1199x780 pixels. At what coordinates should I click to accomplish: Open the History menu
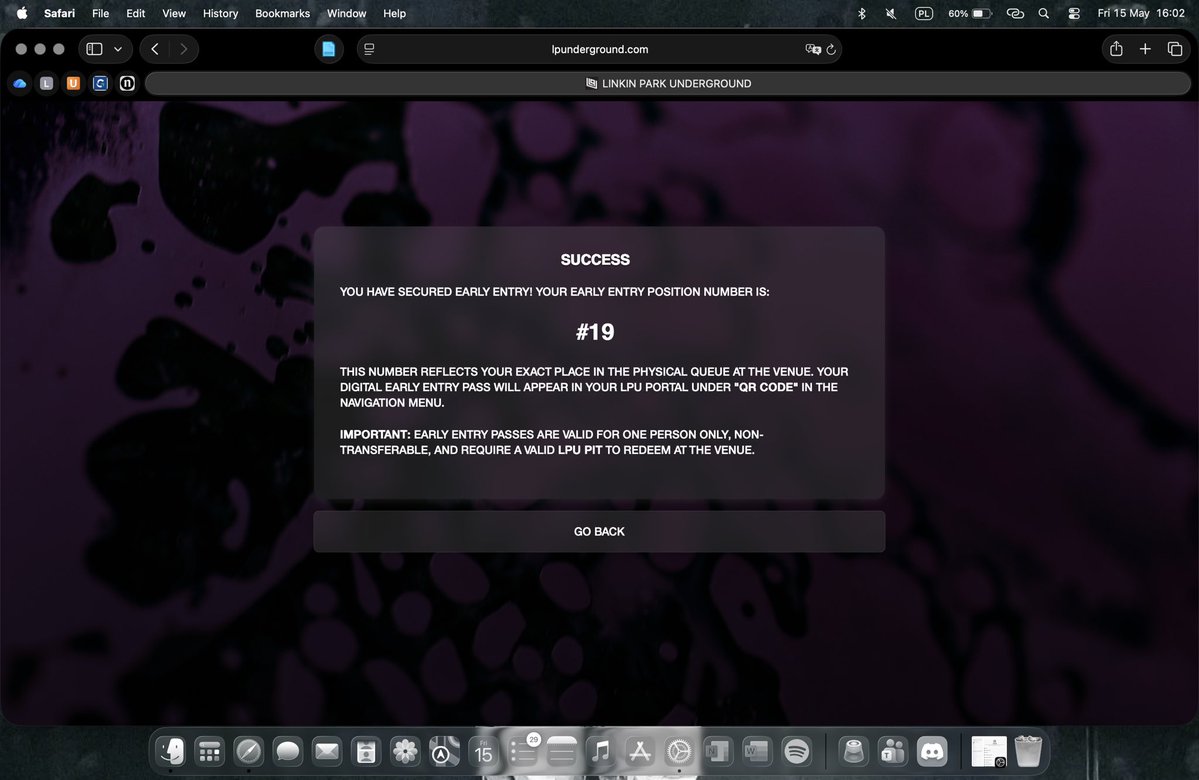[x=220, y=13]
